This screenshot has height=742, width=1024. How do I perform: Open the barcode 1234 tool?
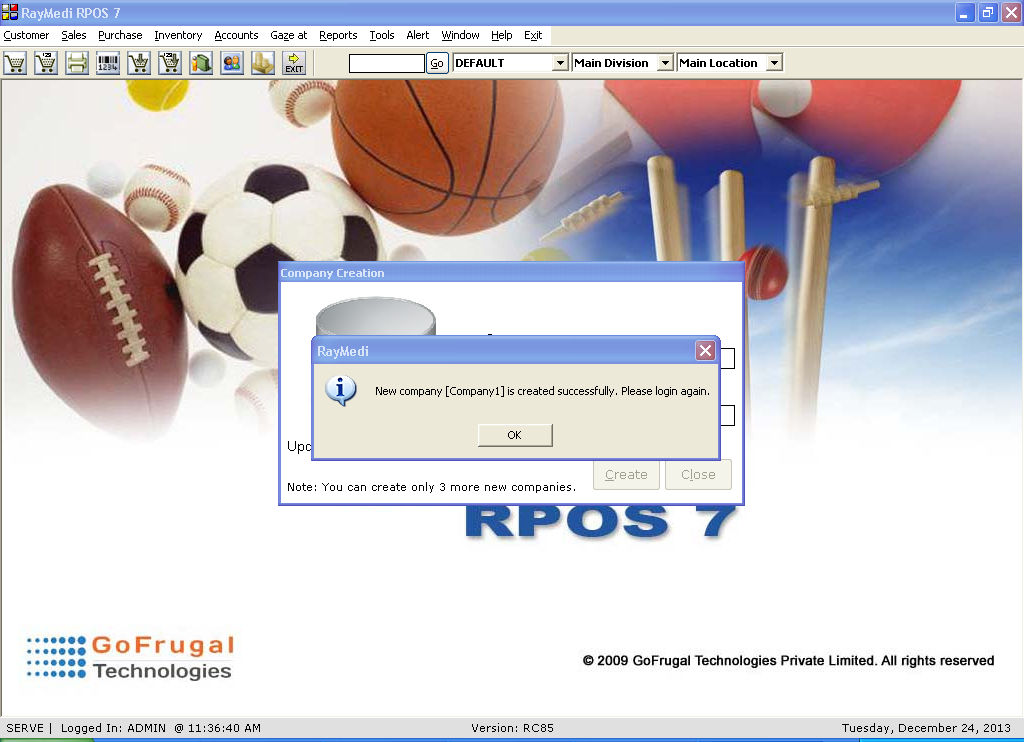pyautogui.click(x=108, y=63)
